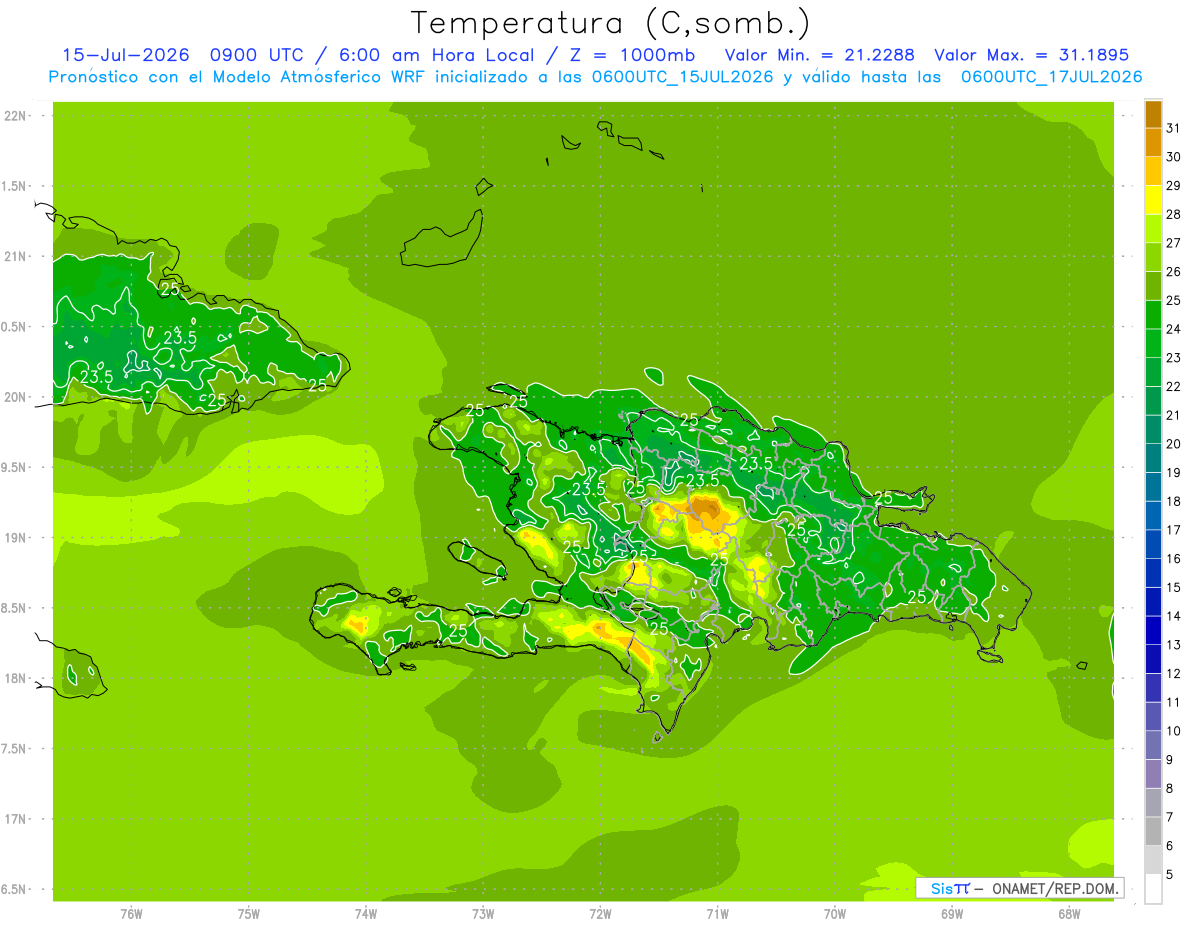Viewport: 1200px width, 927px height.
Task: Select the date "15-Jul-2026" in header
Action: click(x=128, y=55)
